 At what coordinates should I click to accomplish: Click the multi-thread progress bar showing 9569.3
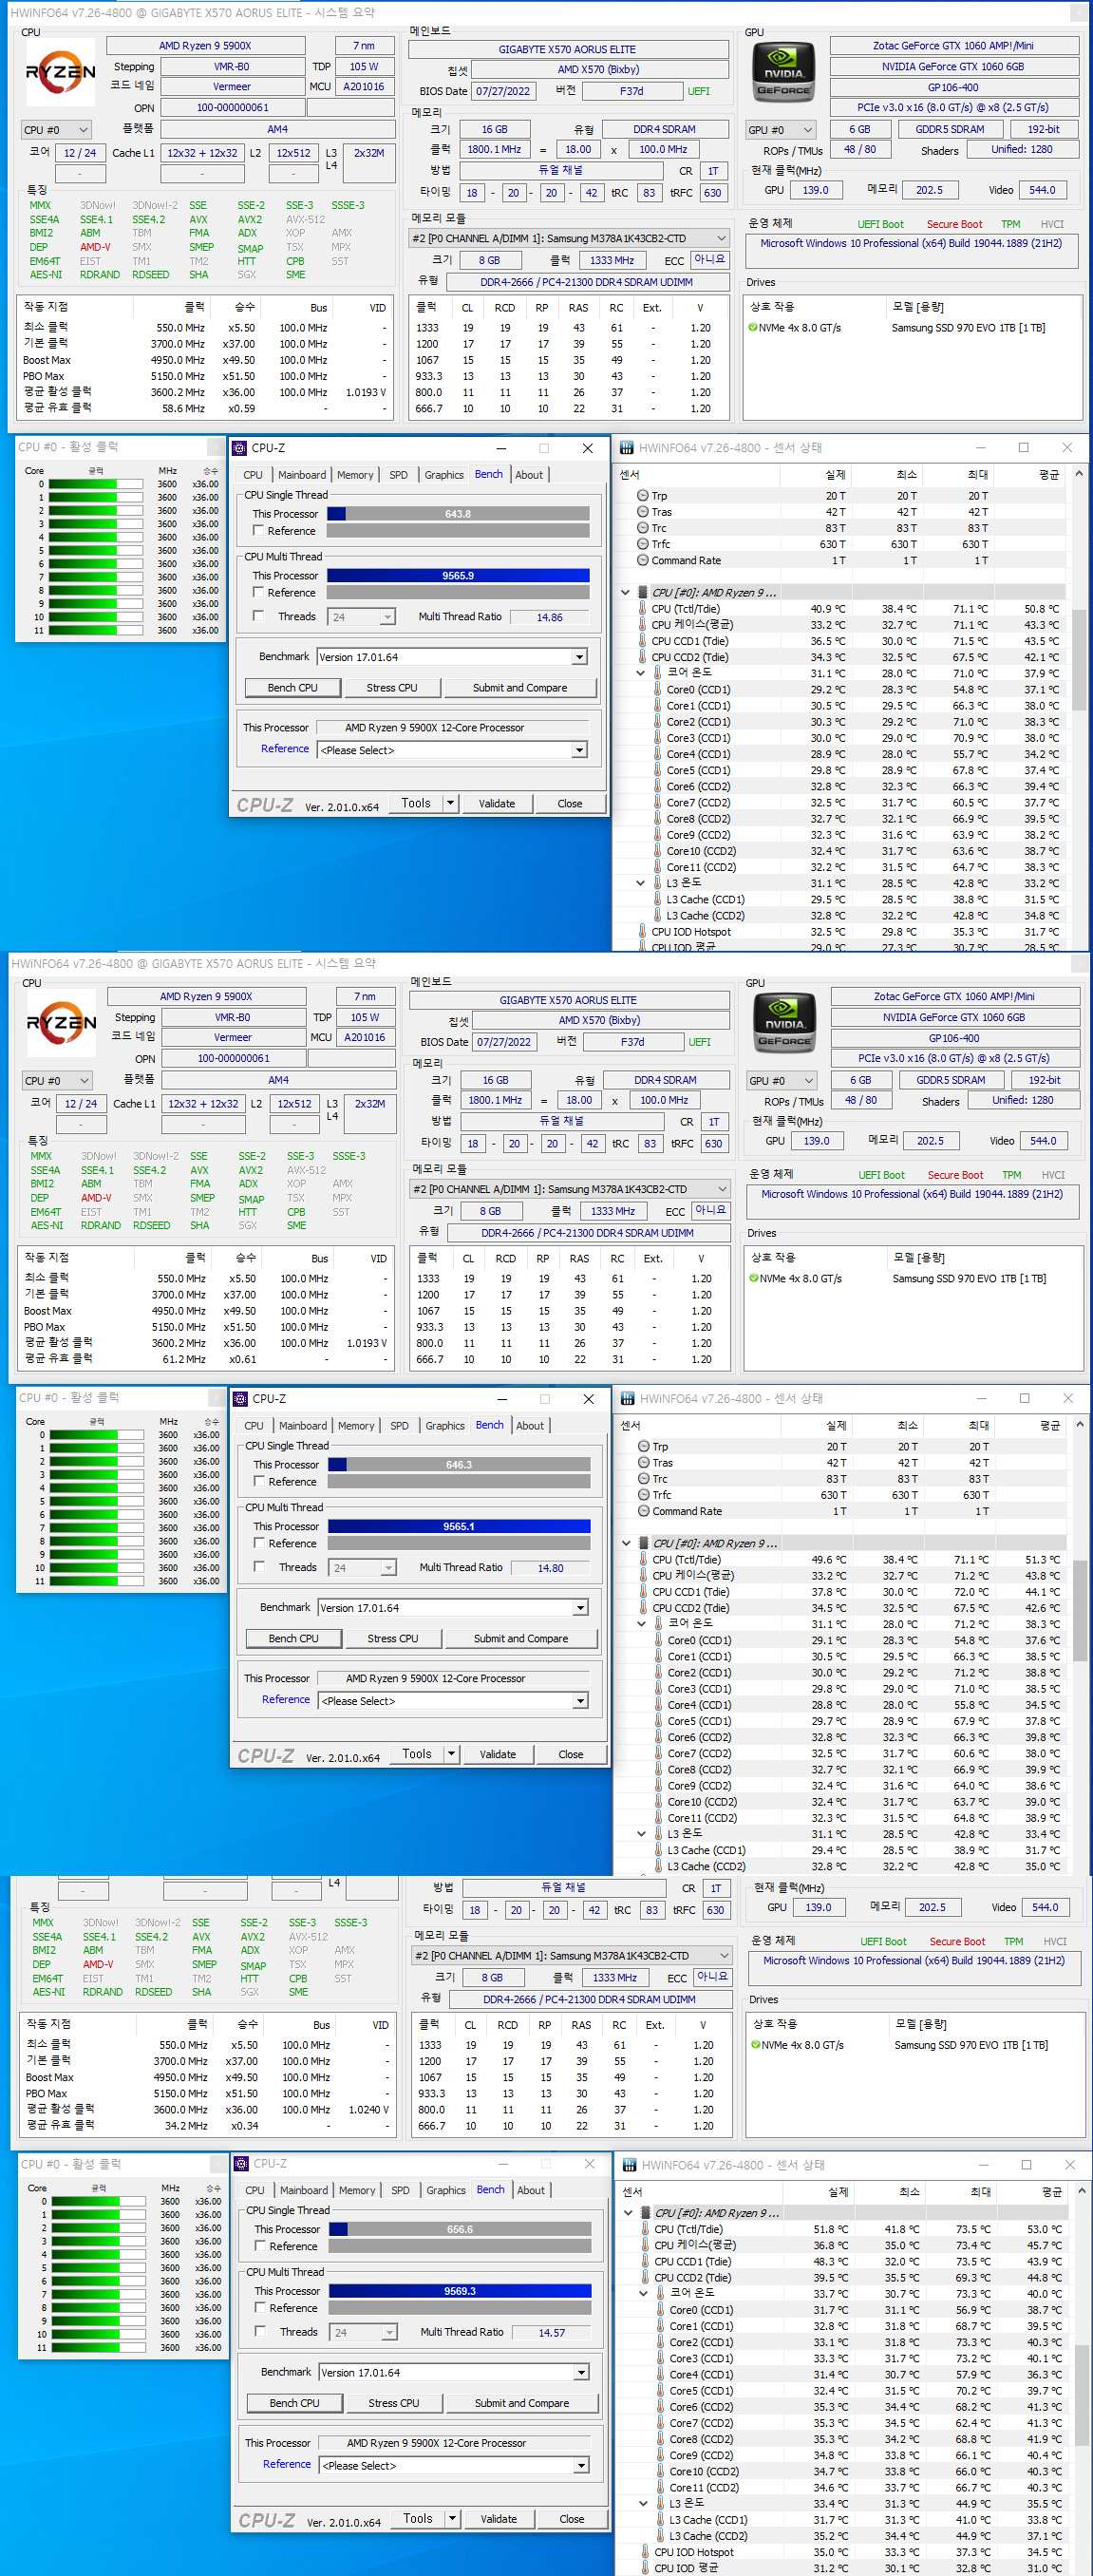coord(460,2291)
